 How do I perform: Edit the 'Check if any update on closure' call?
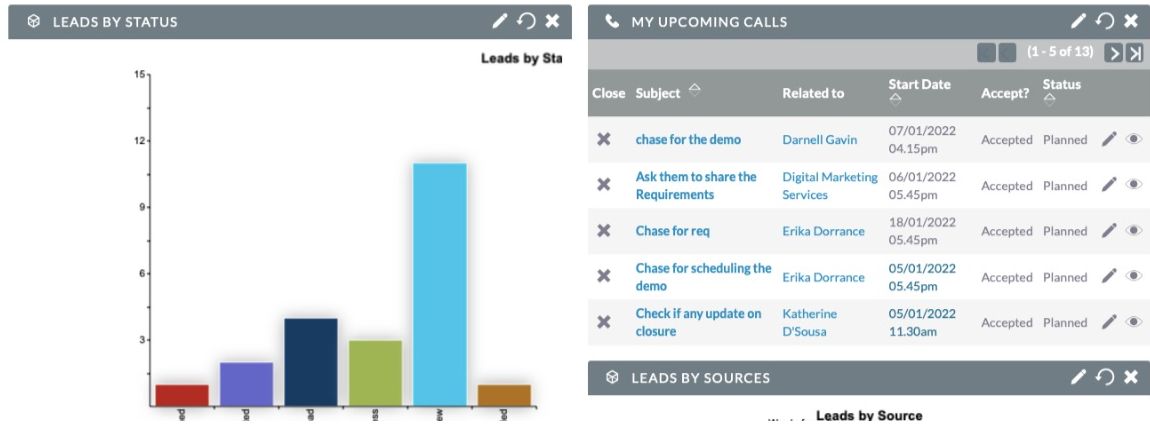point(1109,322)
